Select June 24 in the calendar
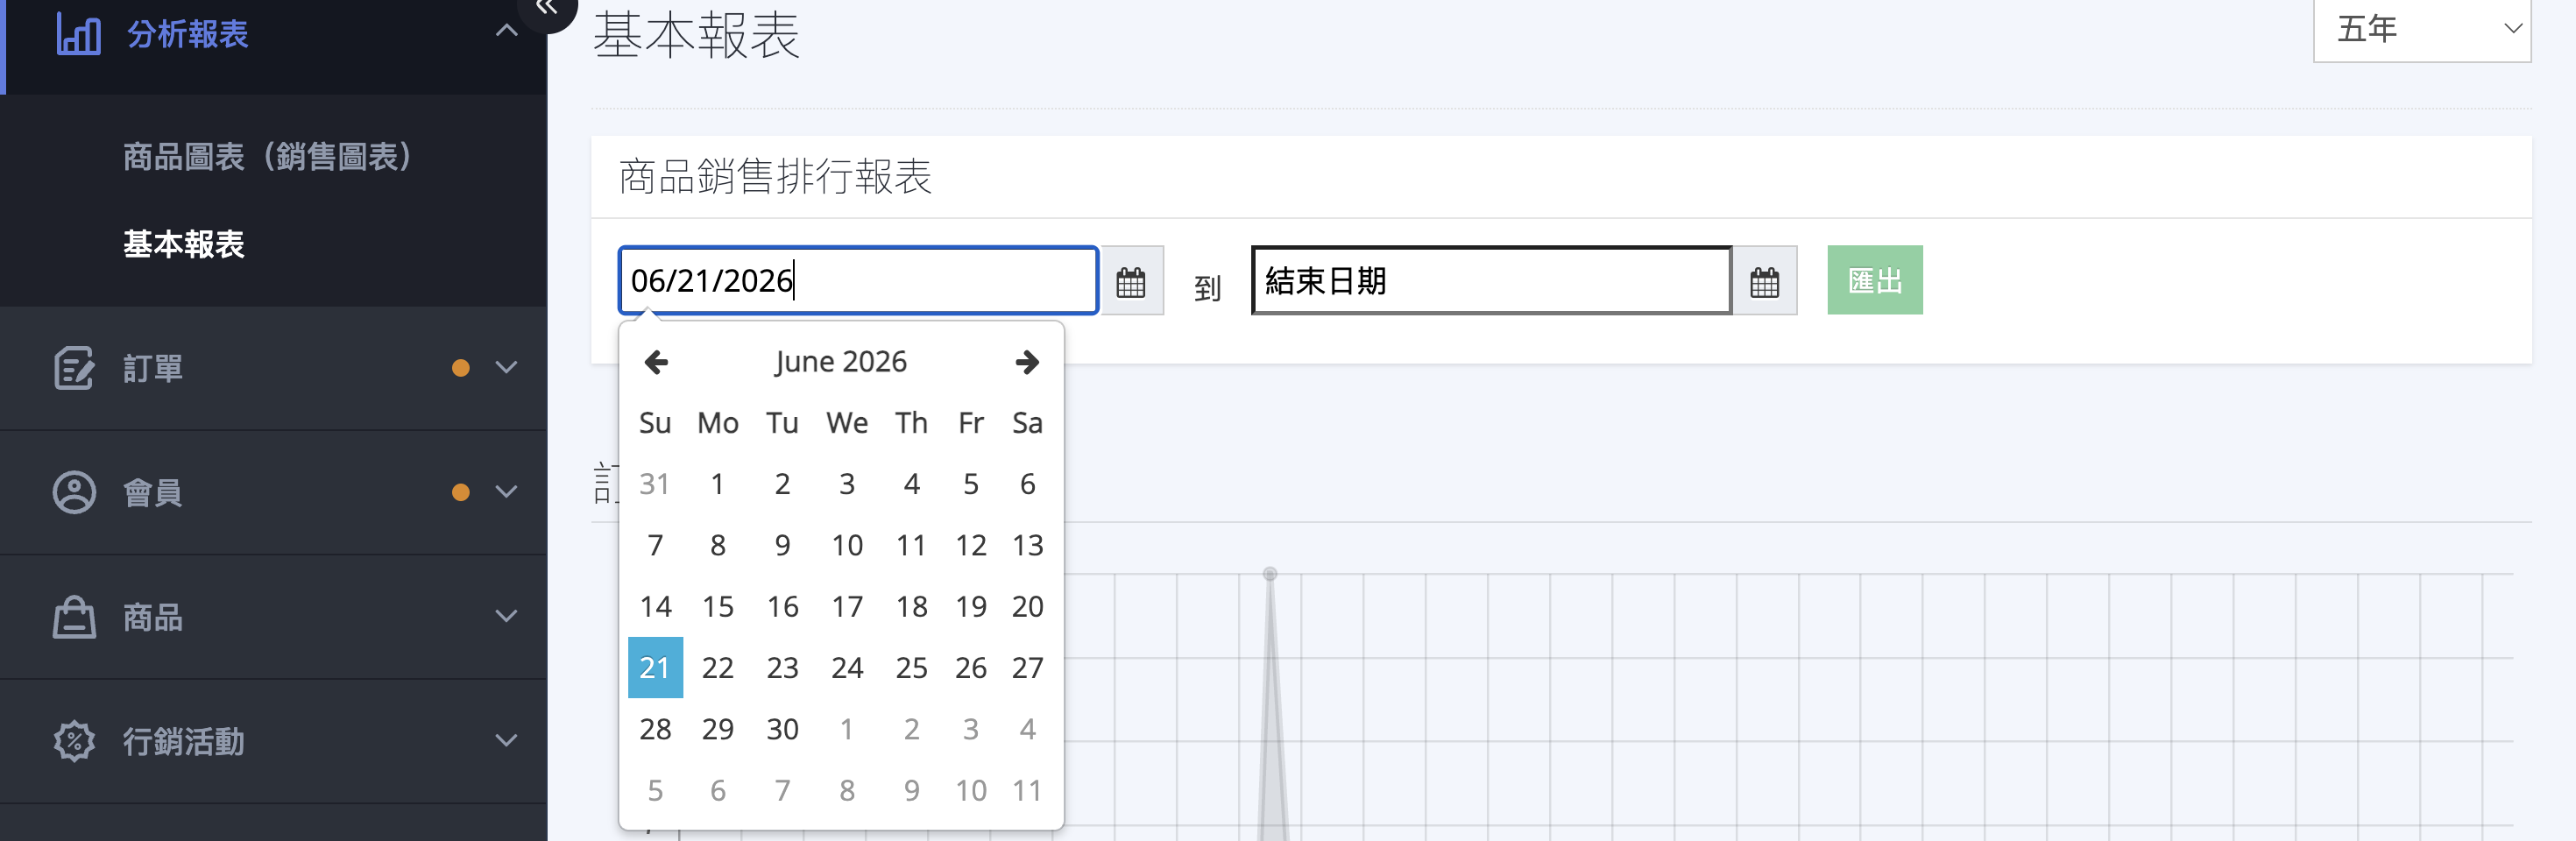Screen dimensions: 2576x841 (x=847, y=667)
